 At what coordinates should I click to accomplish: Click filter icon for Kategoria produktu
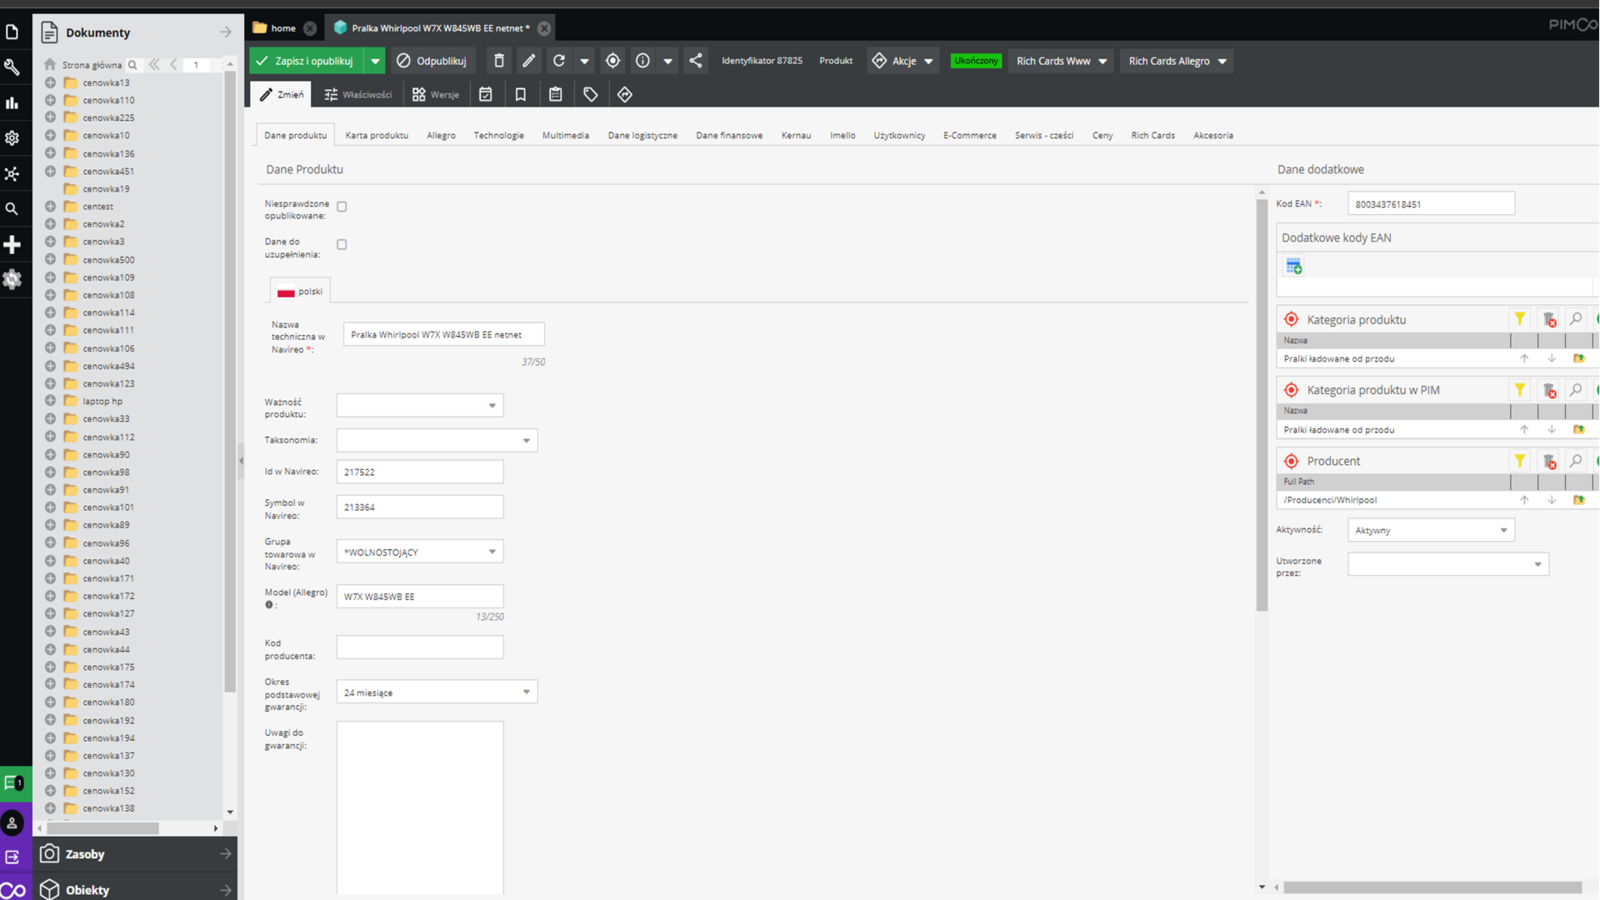click(1520, 319)
